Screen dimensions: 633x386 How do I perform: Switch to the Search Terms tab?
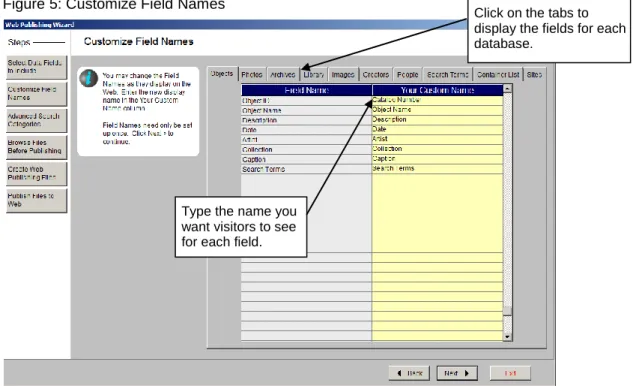click(x=448, y=75)
